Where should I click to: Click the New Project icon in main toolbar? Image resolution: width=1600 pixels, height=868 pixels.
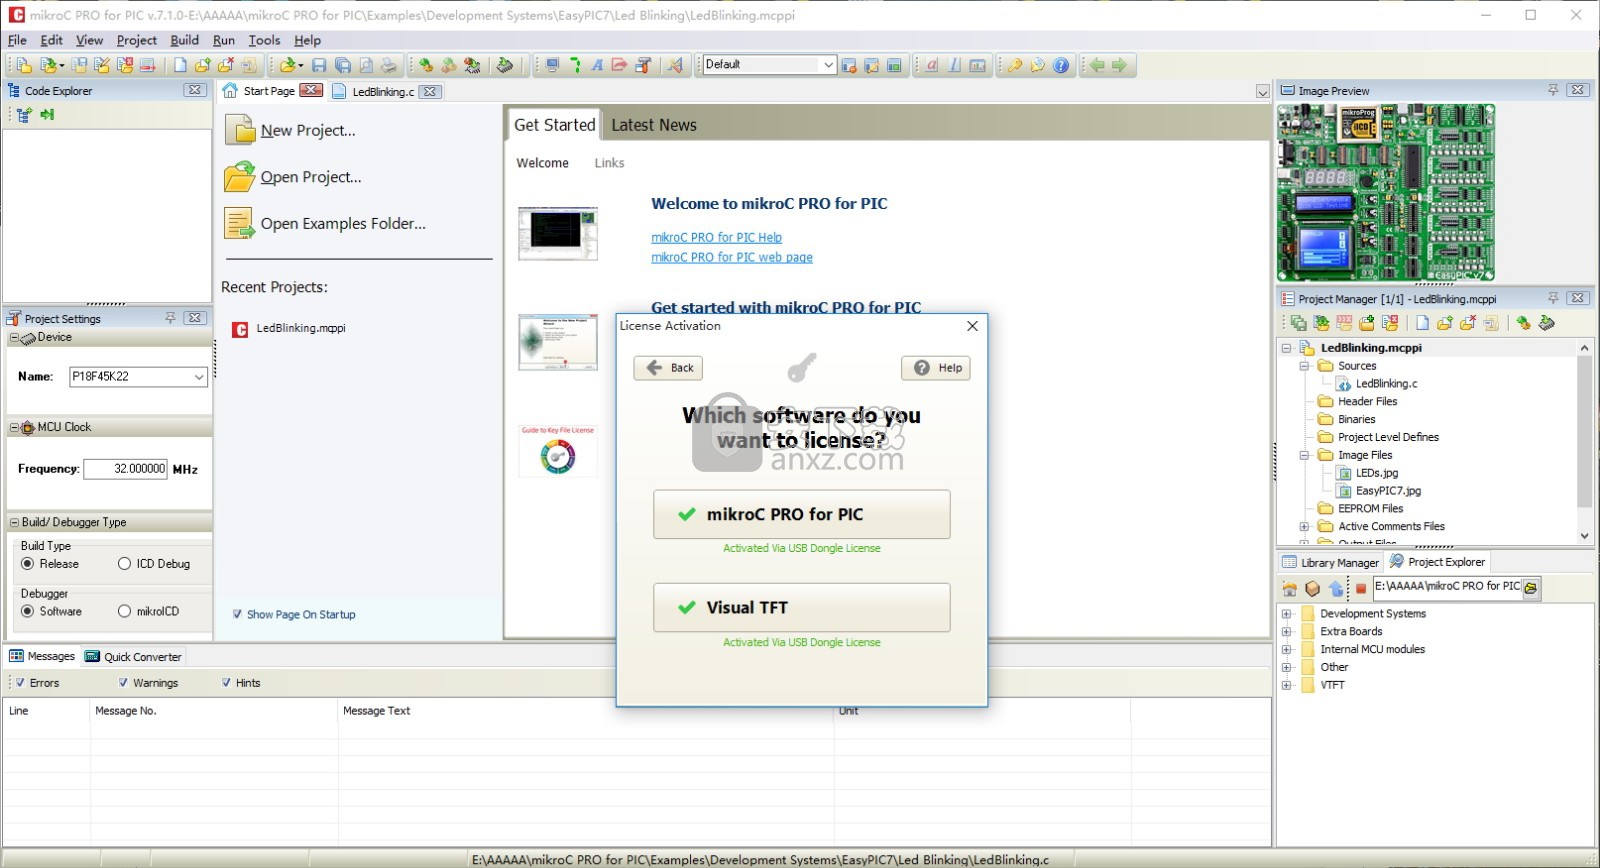(24, 66)
